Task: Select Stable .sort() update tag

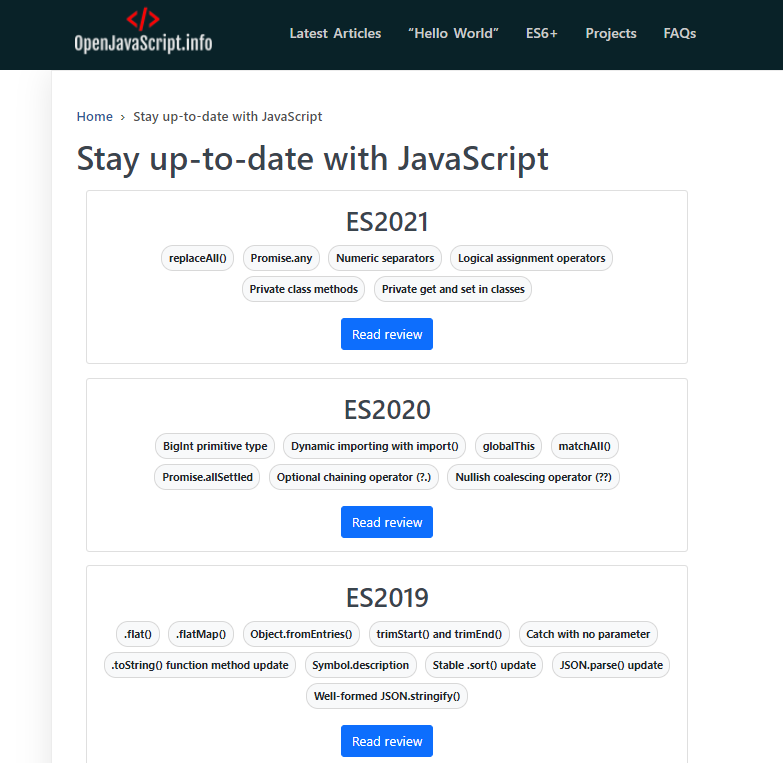Action: [x=484, y=665]
